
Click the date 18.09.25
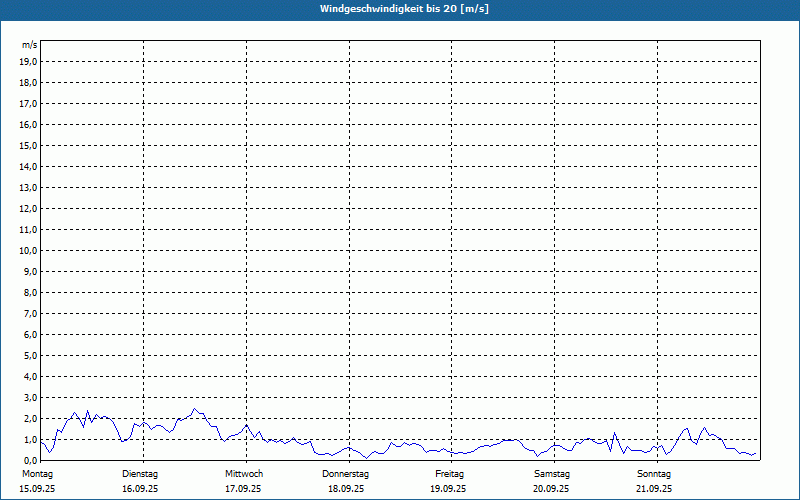[346, 489]
